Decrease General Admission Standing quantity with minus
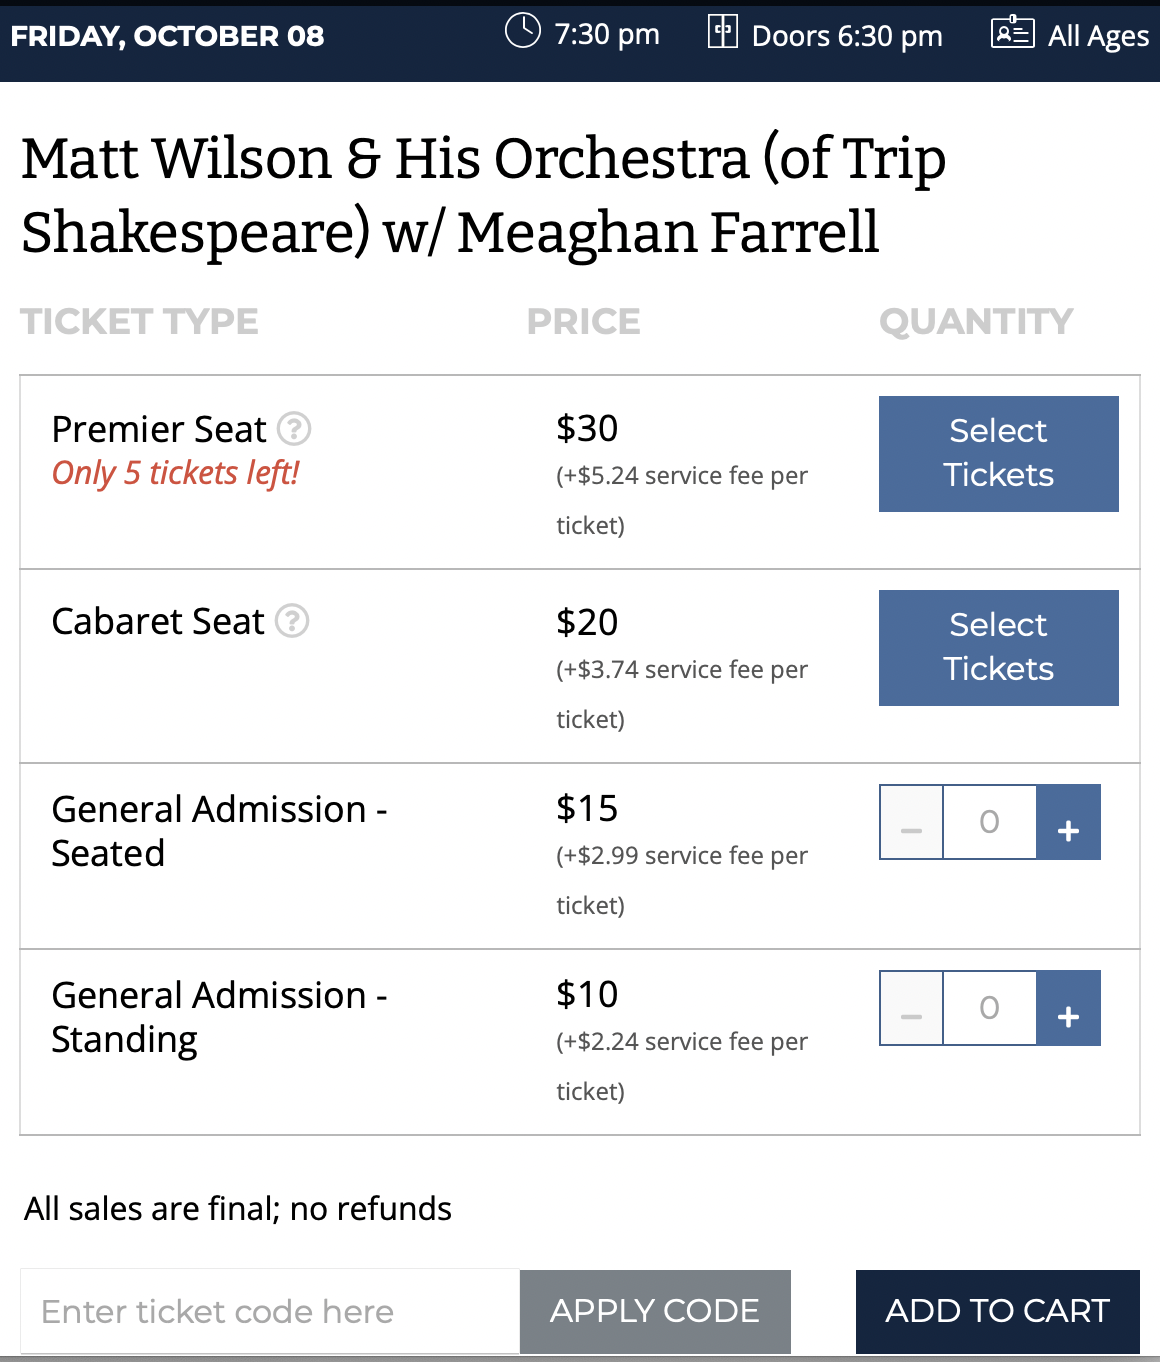This screenshot has height=1362, width=1160. 911,1008
